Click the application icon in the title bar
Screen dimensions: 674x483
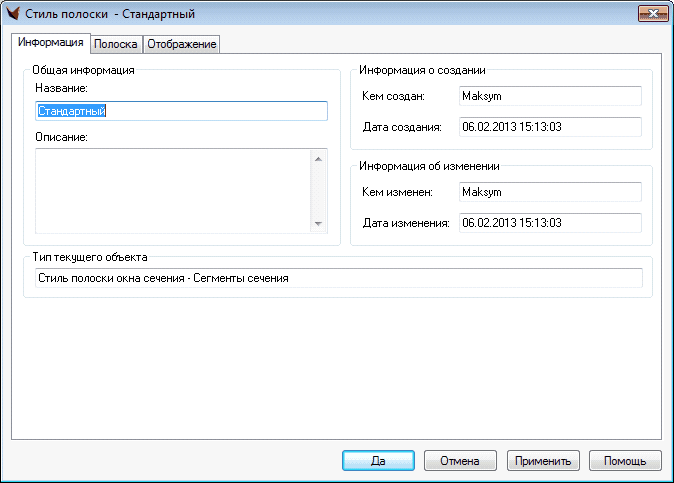[x=15, y=14]
